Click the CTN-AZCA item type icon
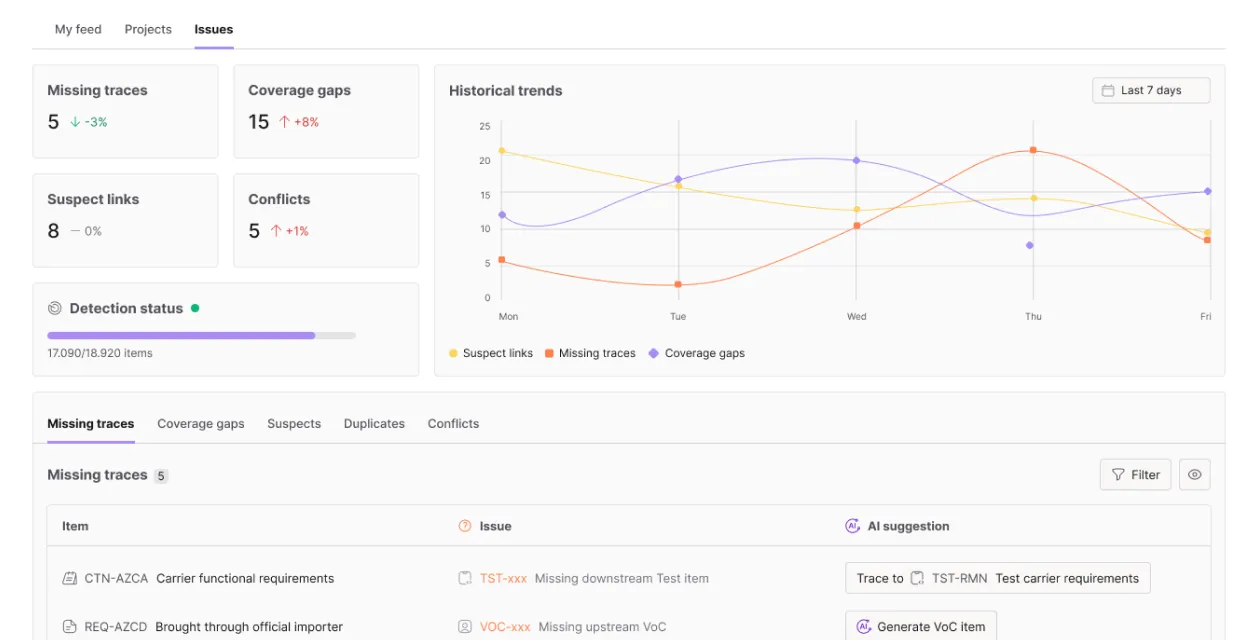Image resolution: width=1256 pixels, height=640 pixels. point(69,578)
